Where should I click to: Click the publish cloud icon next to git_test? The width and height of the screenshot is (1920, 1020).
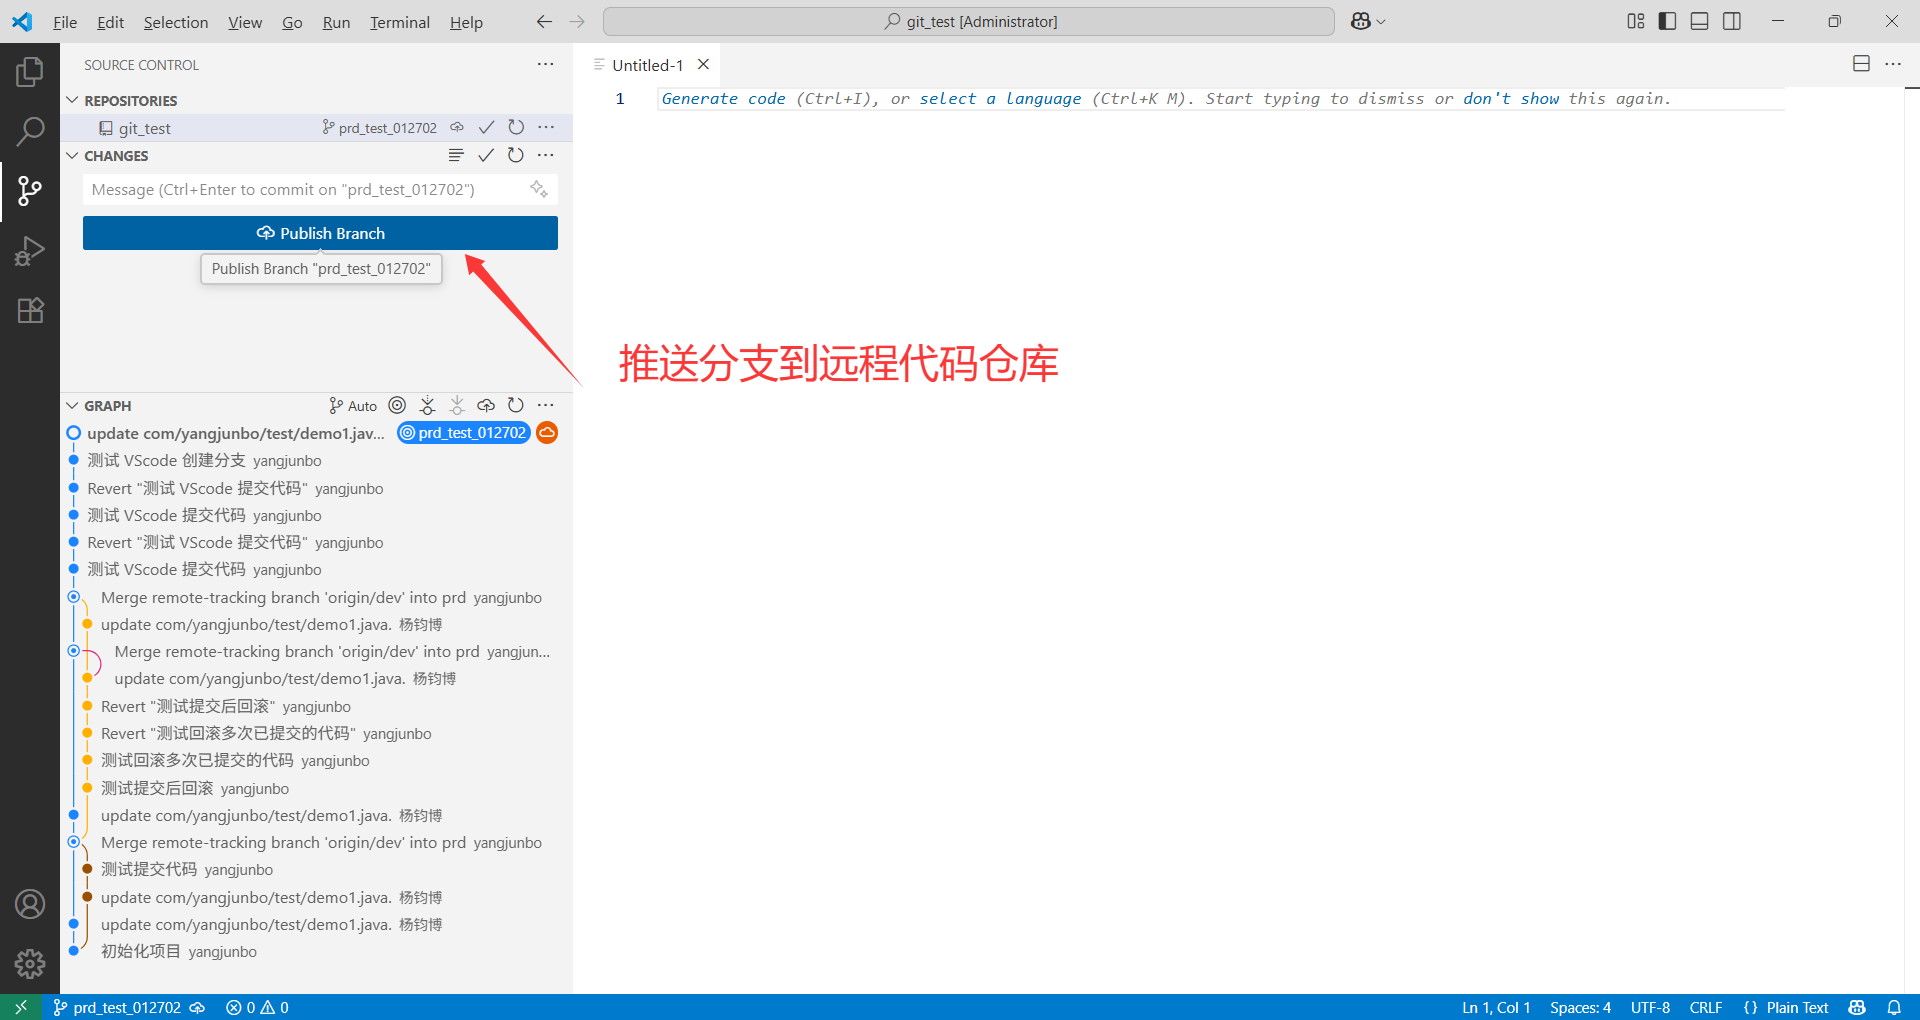click(x=457, y=127)
